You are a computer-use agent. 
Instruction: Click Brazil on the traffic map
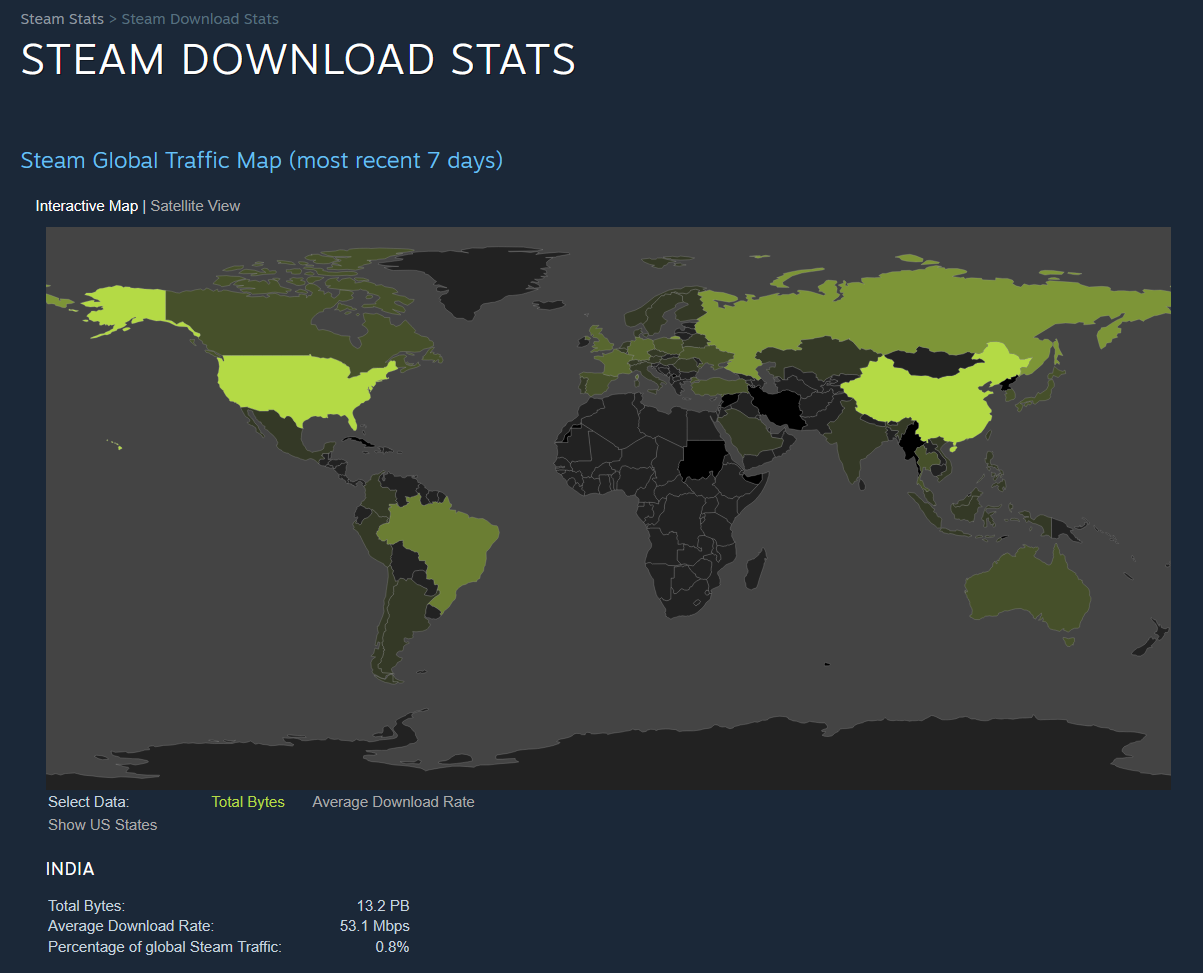[440, 540]
